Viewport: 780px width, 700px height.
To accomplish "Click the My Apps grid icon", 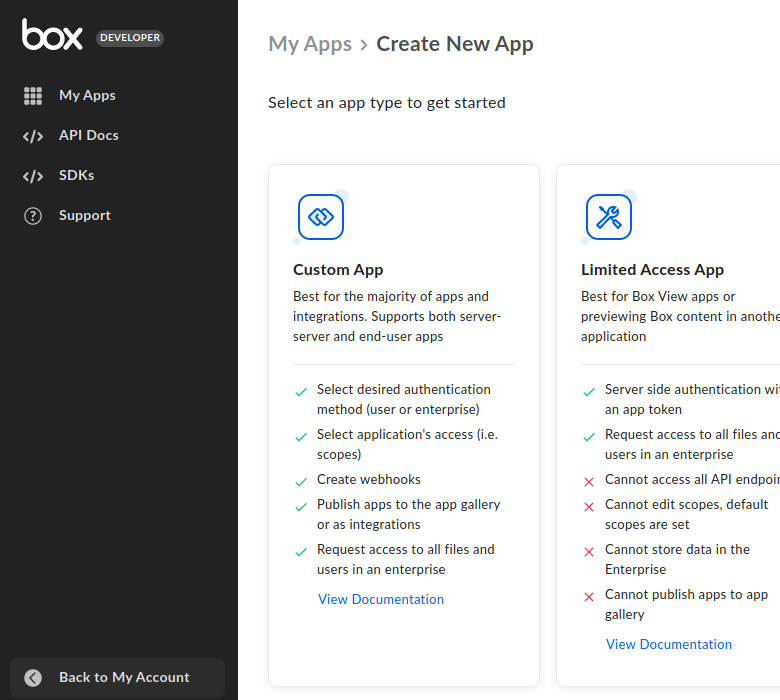I will coord(33,96).
